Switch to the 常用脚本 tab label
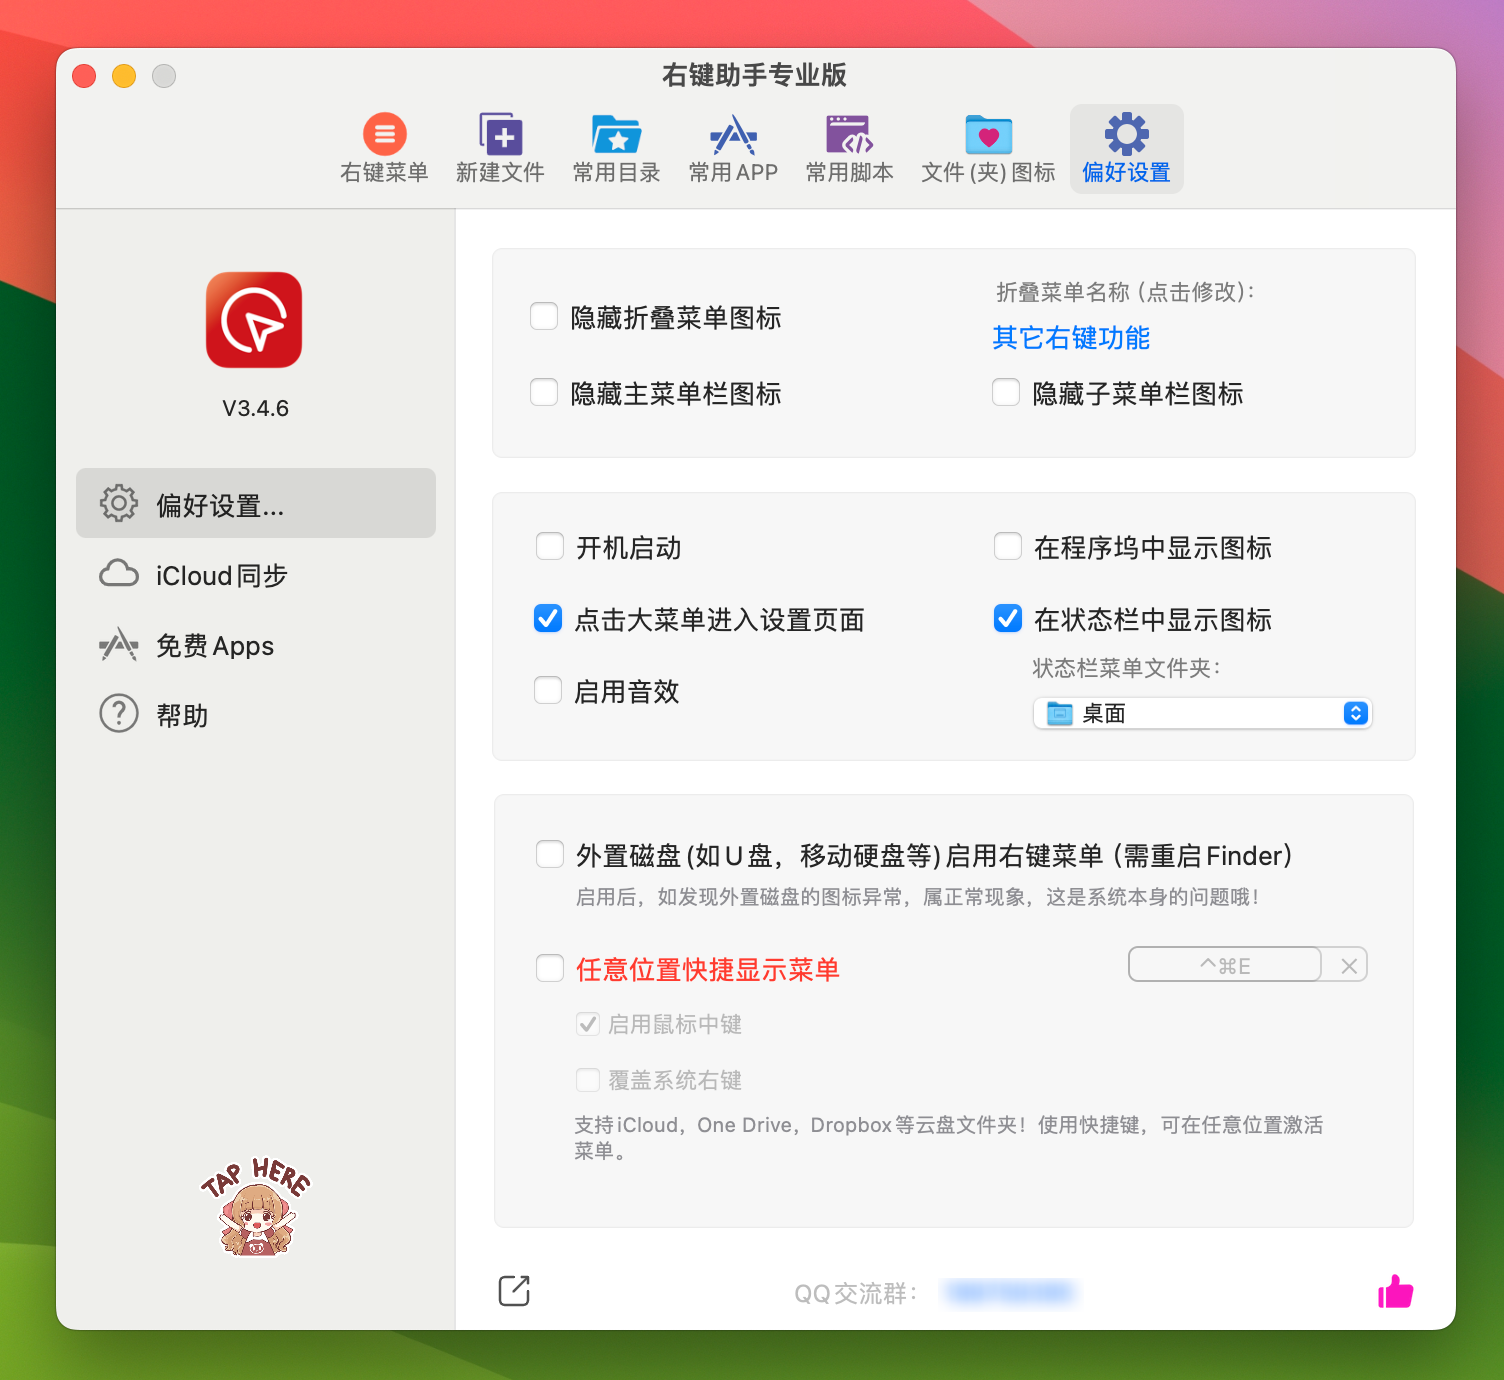This screenshot has width=1504, height=1380. pyautogui.click(x=849, y=172)
